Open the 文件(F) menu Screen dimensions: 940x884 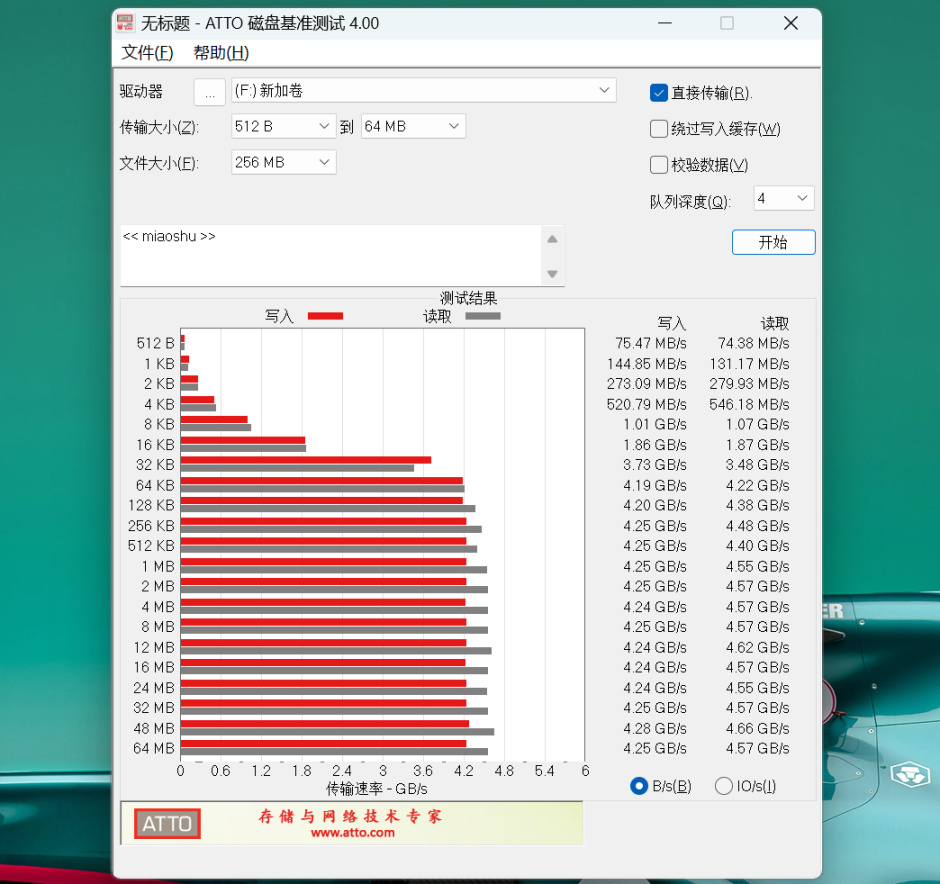point(147,53)
